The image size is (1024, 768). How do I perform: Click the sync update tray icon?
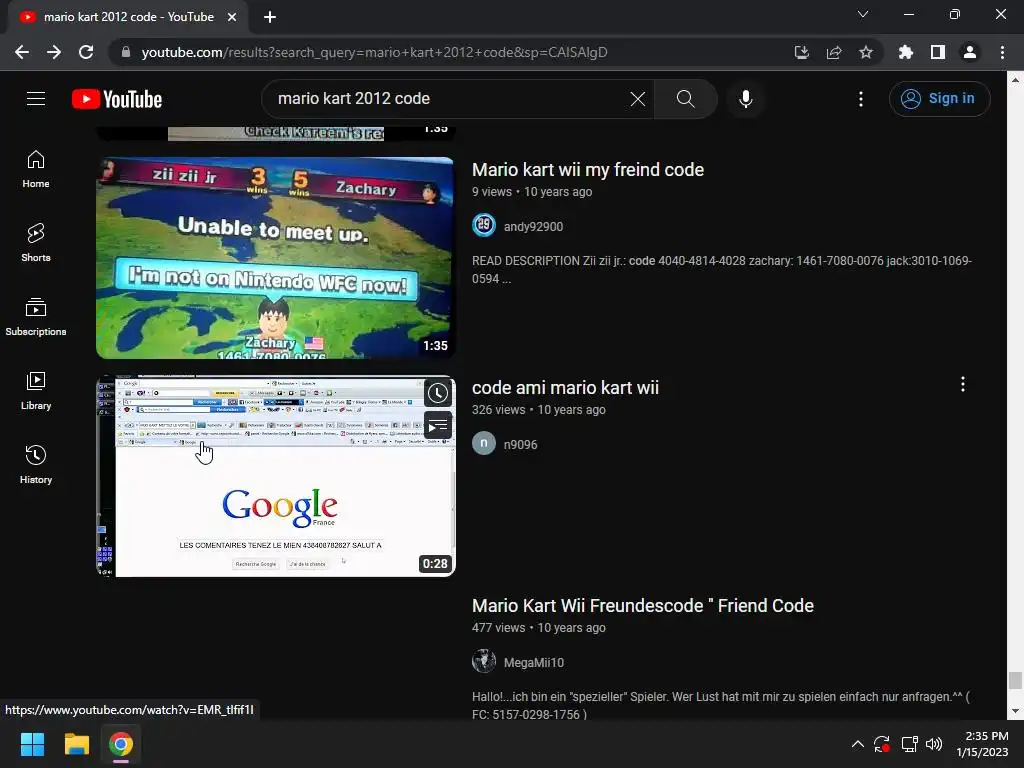click(x=882, y=744)
